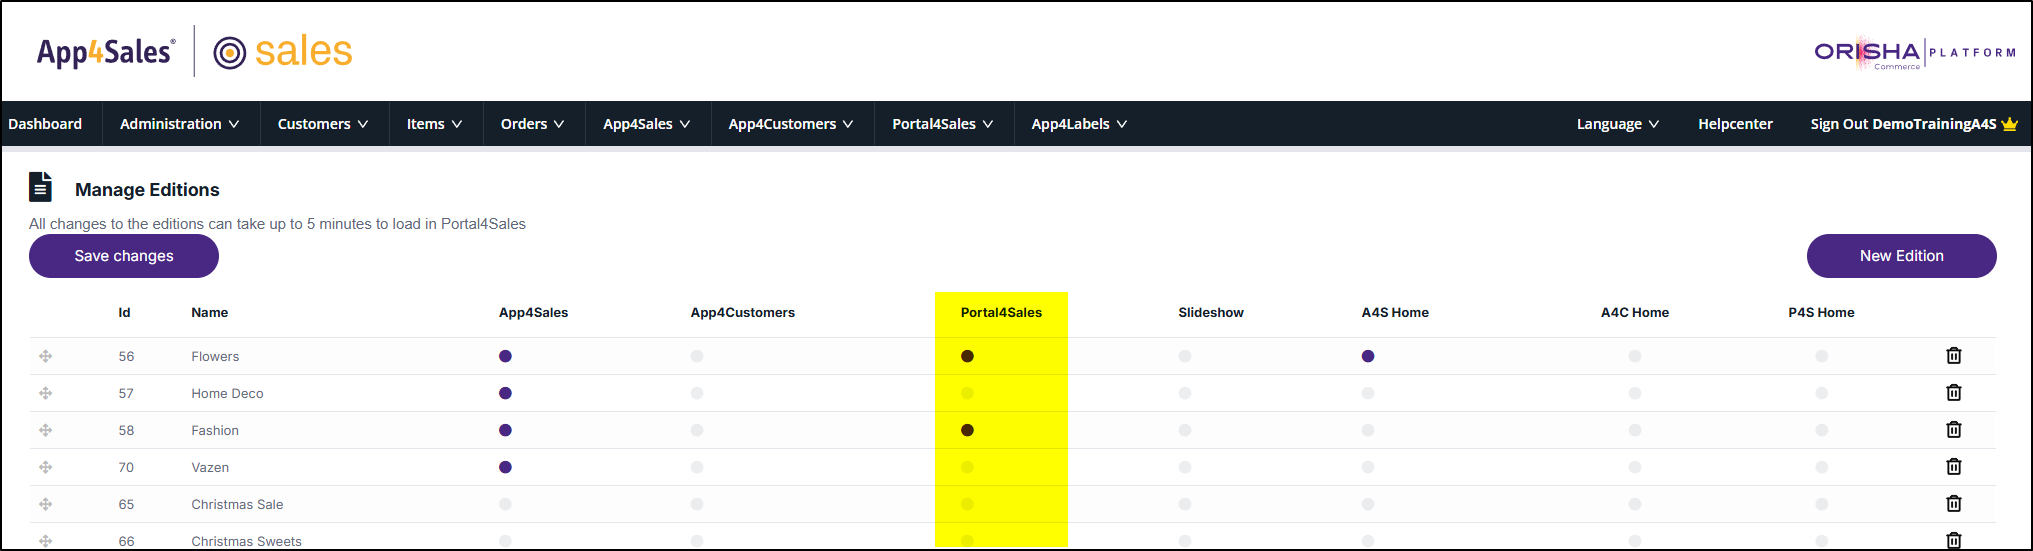Screen dimensions: 2033x551
Task: Click Save changes button
Action: [x=124, y=256]
